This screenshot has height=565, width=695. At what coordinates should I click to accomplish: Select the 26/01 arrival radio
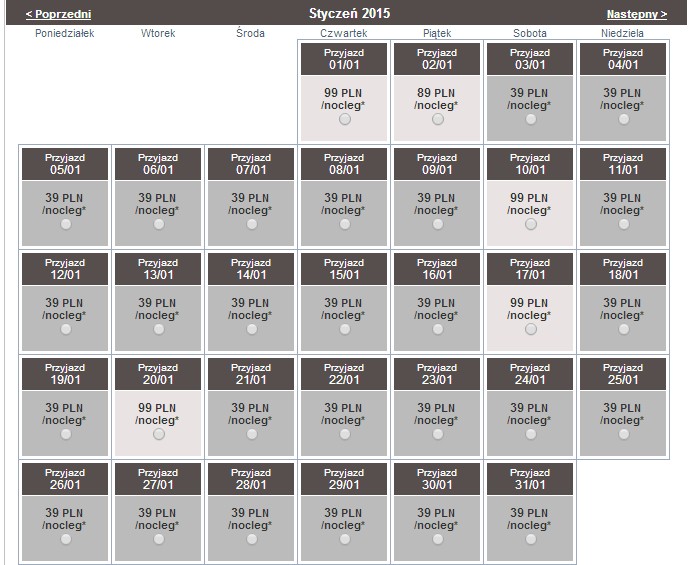click(x=66, y=539)
